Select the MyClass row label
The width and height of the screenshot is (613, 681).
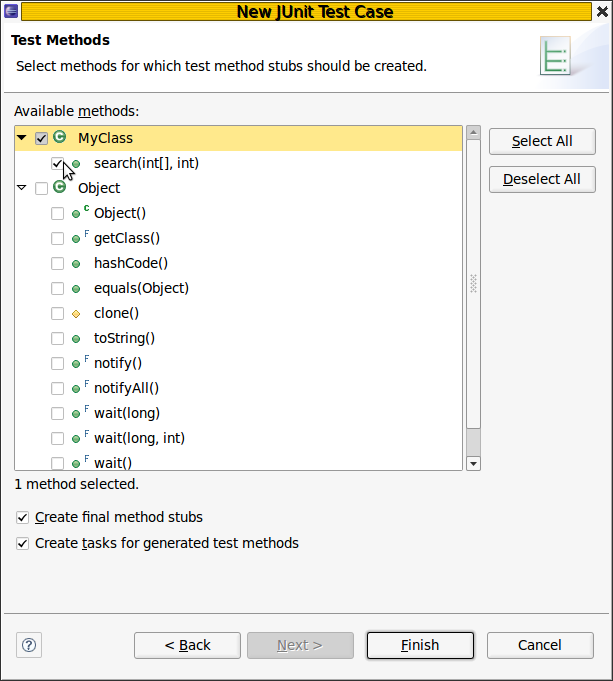pos(106,138)
